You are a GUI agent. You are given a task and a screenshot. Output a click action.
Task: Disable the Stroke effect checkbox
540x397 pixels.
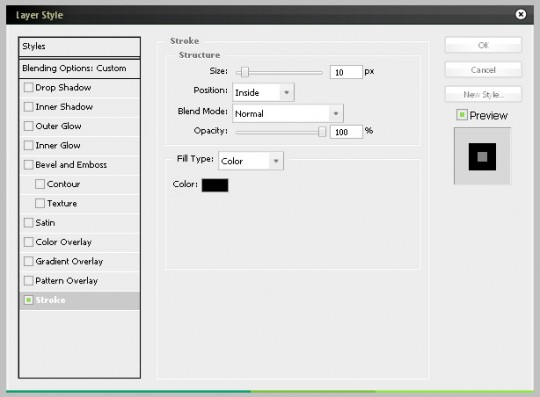tap(28, 300)
